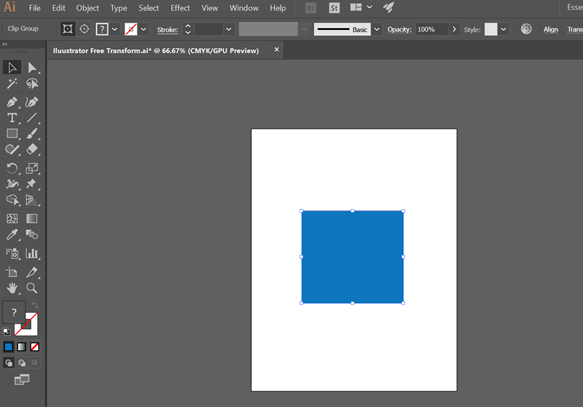Screen dimensions: 583x407
Task: Toggle Color fill mode button
Action: pyautogui.click(x=8, y=347)
